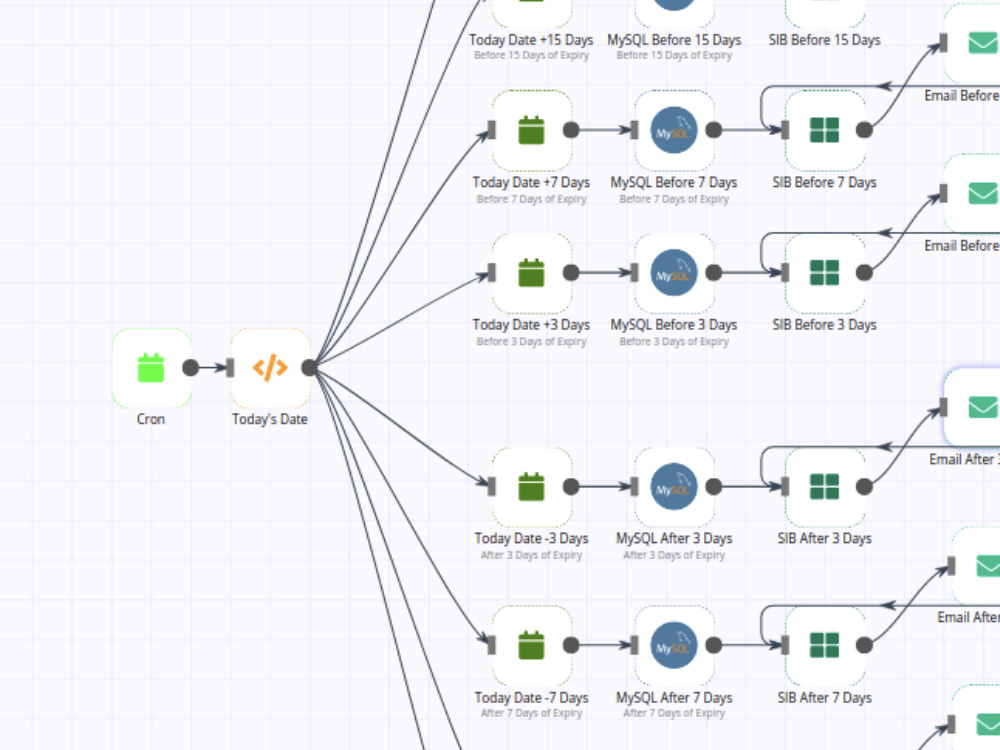Click envelope node above SIB Before 3 Days

[x=973, y=193]
